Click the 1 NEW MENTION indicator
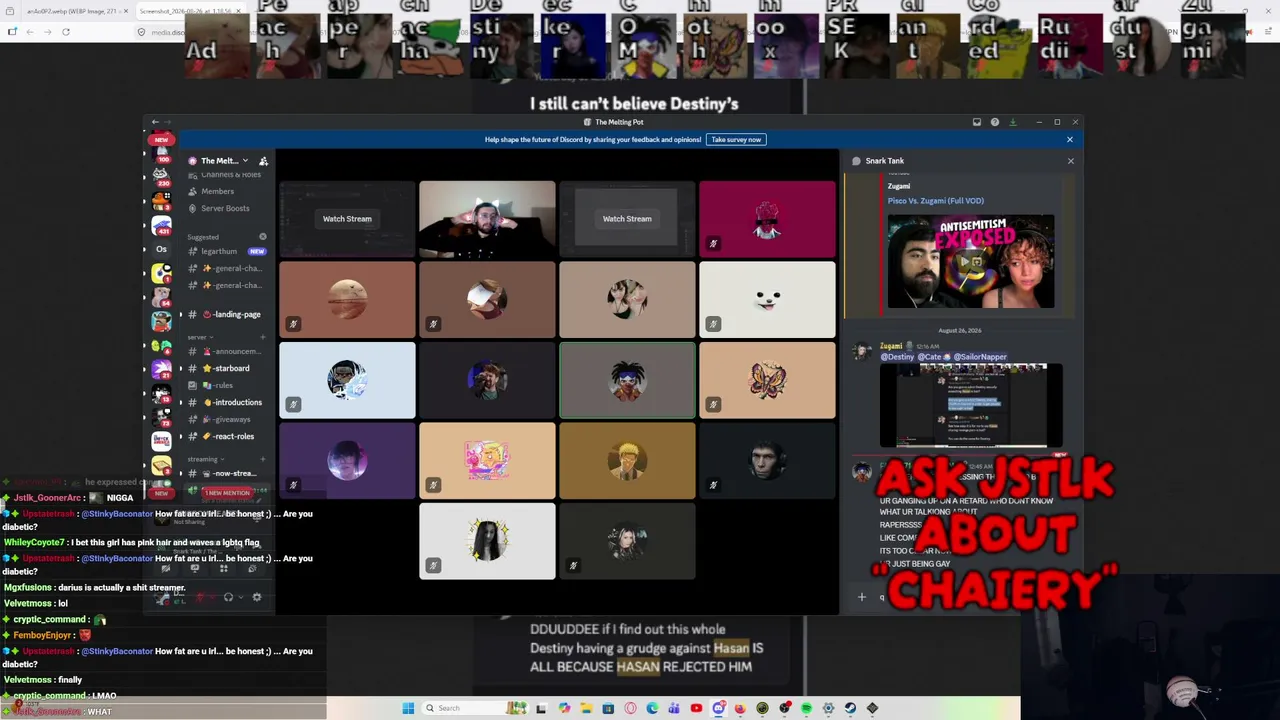The height and width of the screenshot is (720, 1280). 227,493
